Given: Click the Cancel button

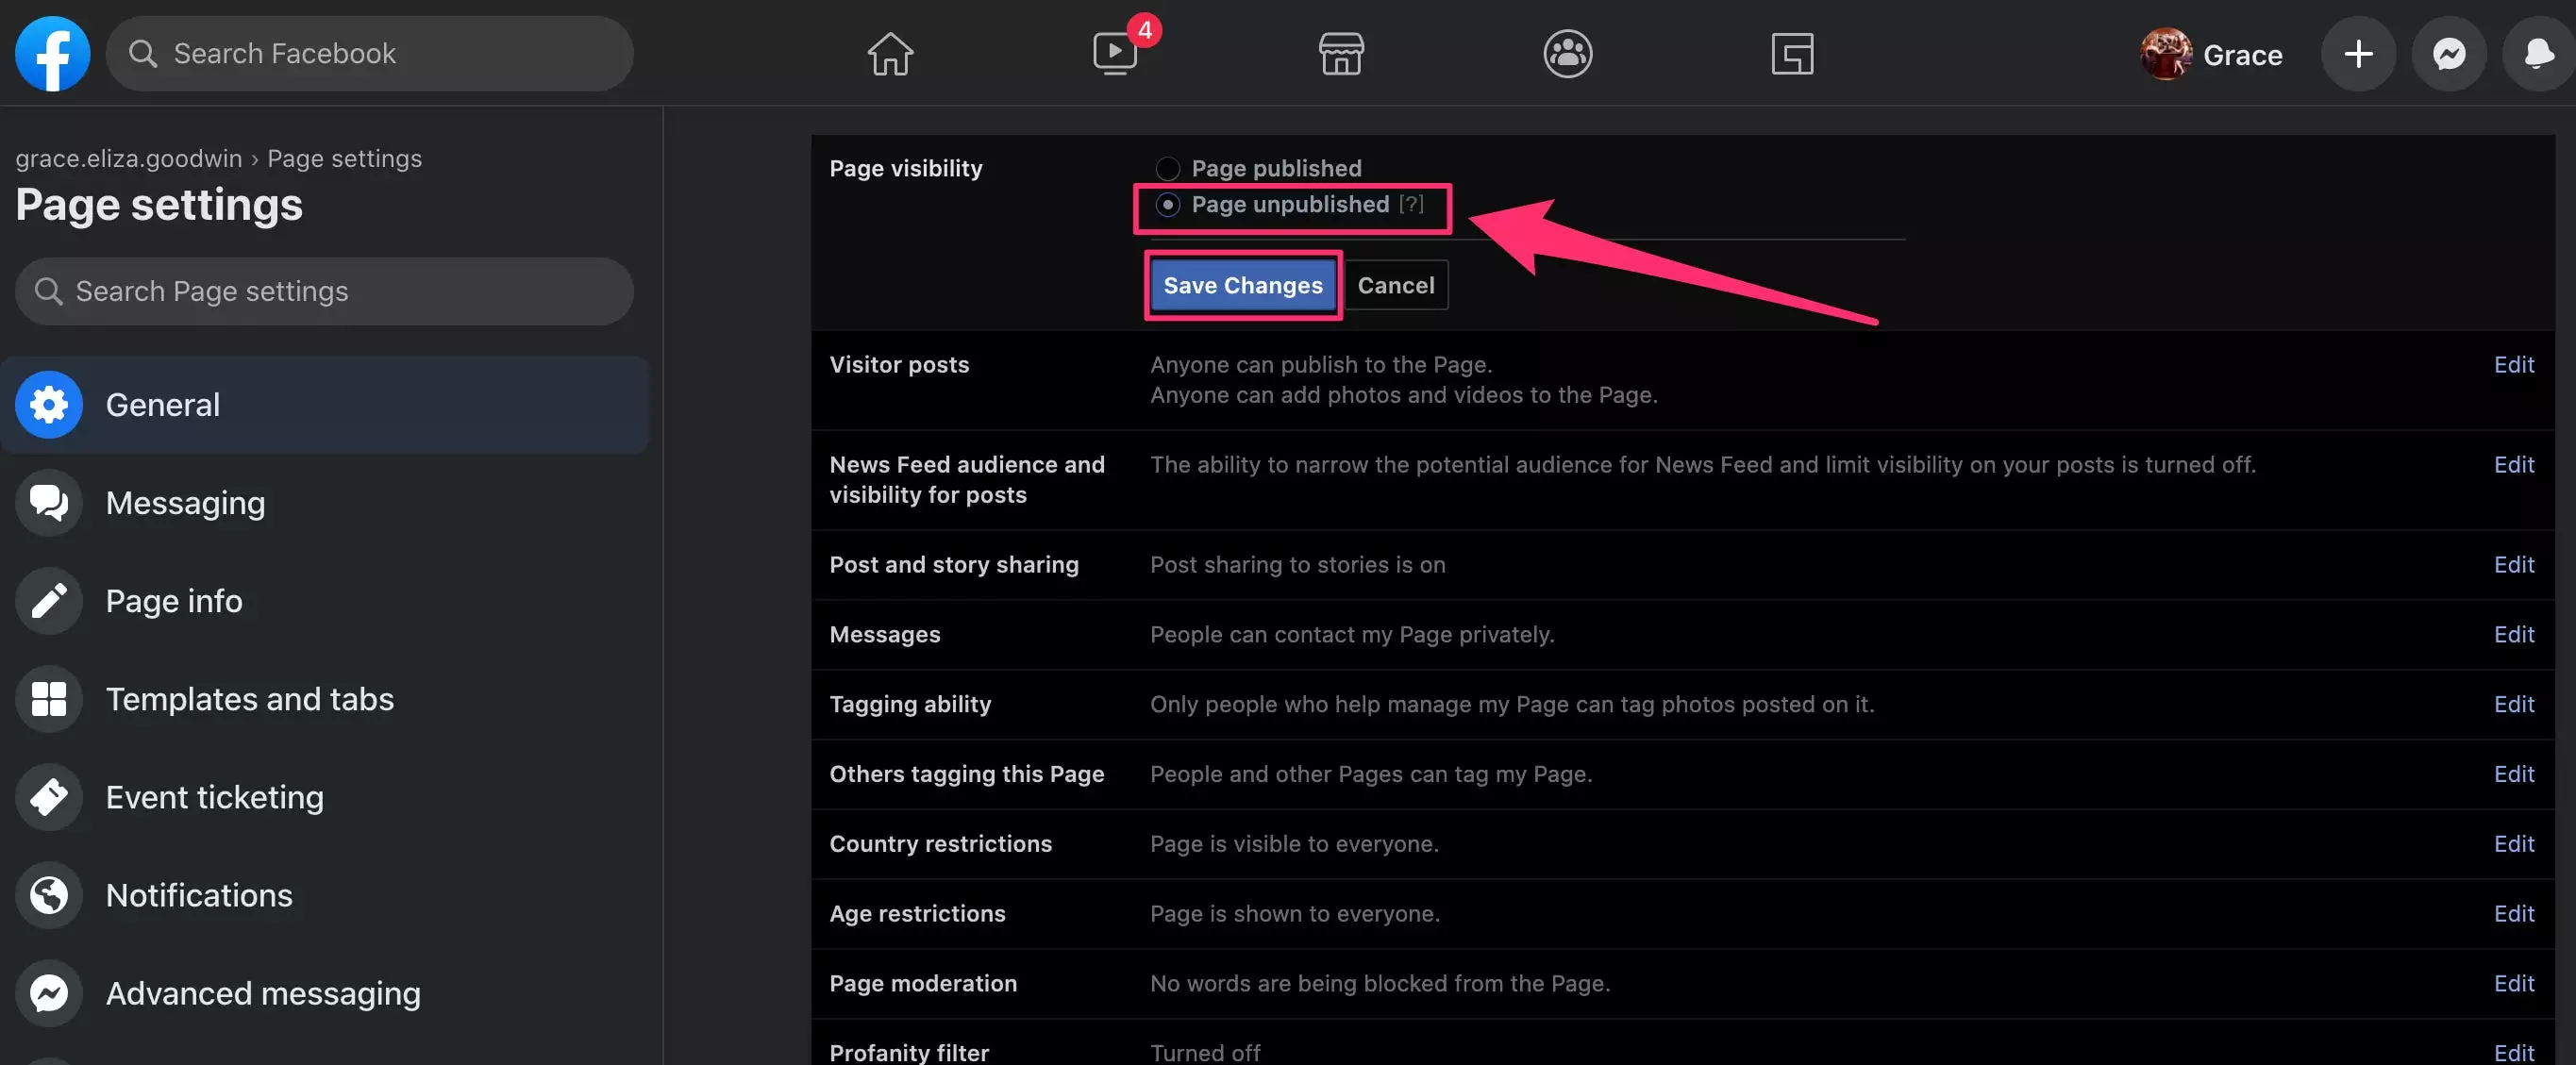Looking at the screenshot, I should (x=1395, y=286).
